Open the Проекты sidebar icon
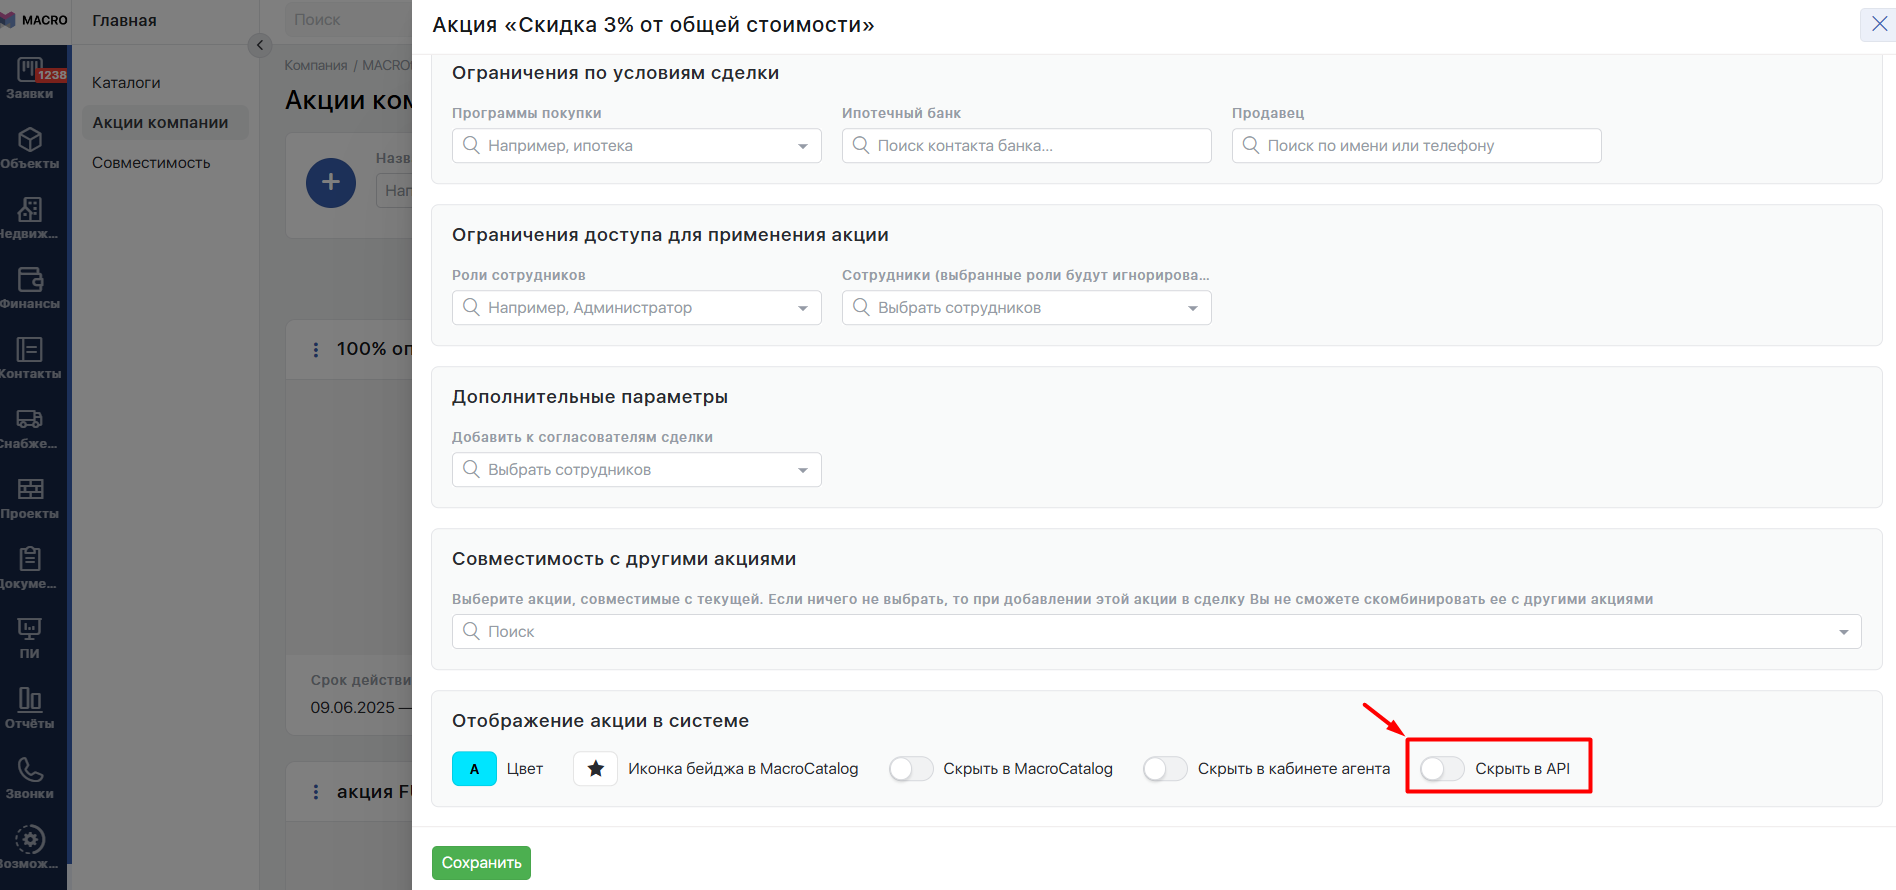The image size is (1896, 890). (x=29, y=497)
